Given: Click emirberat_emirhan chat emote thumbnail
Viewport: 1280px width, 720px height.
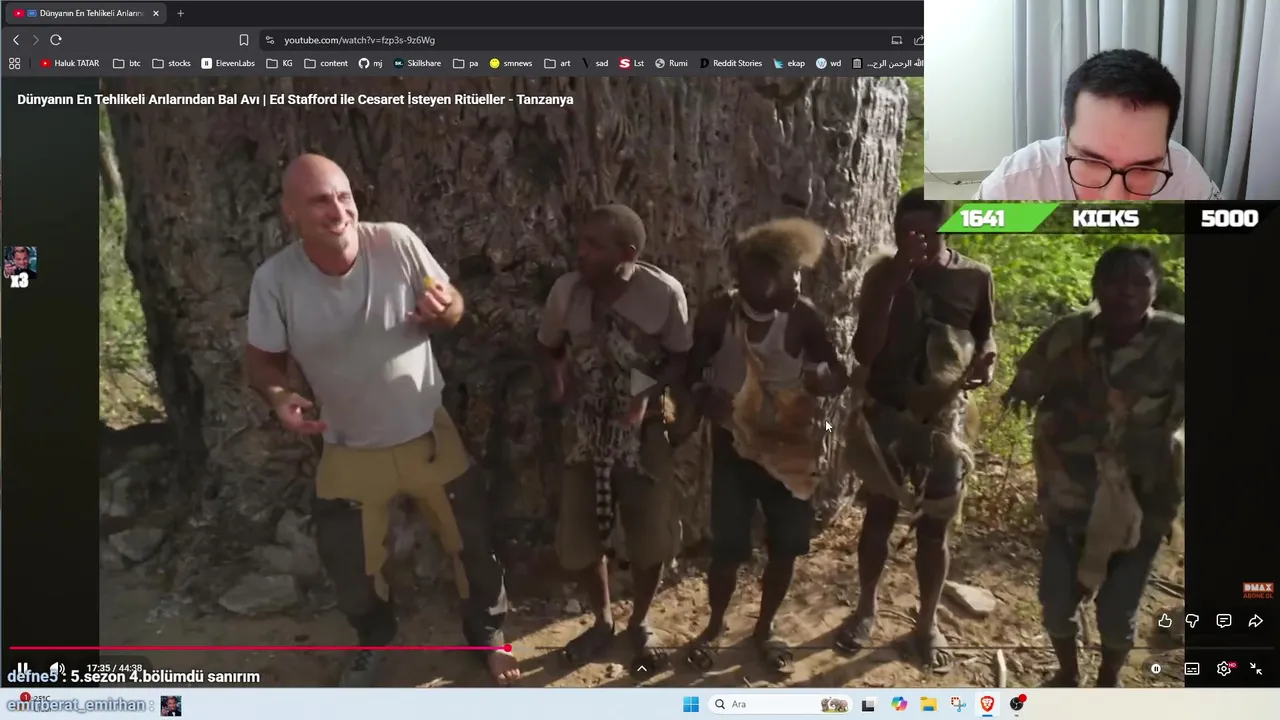Looking at the screenshot, I should coord(171,705).
